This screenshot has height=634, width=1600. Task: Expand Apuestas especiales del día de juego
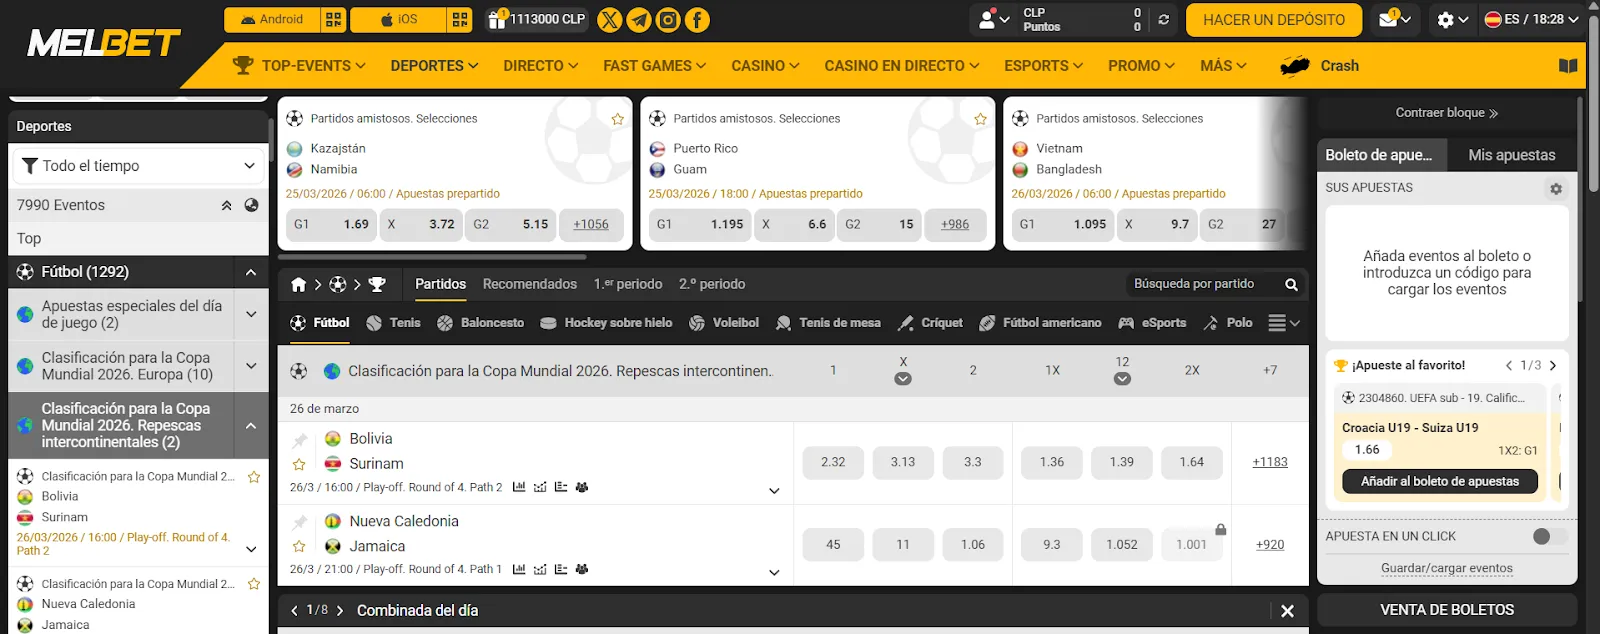pos(251,314)
